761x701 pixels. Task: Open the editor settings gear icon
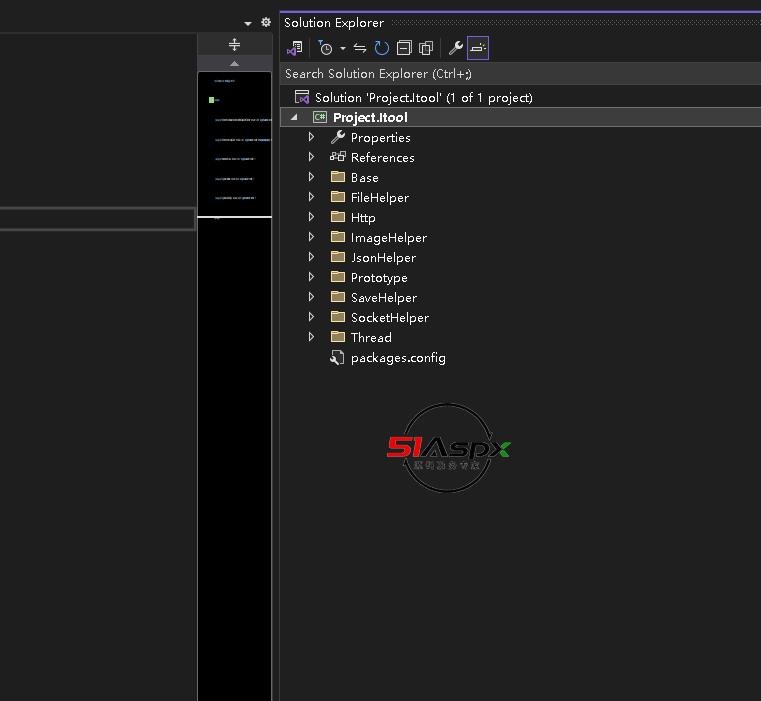(x=266, y=22)
